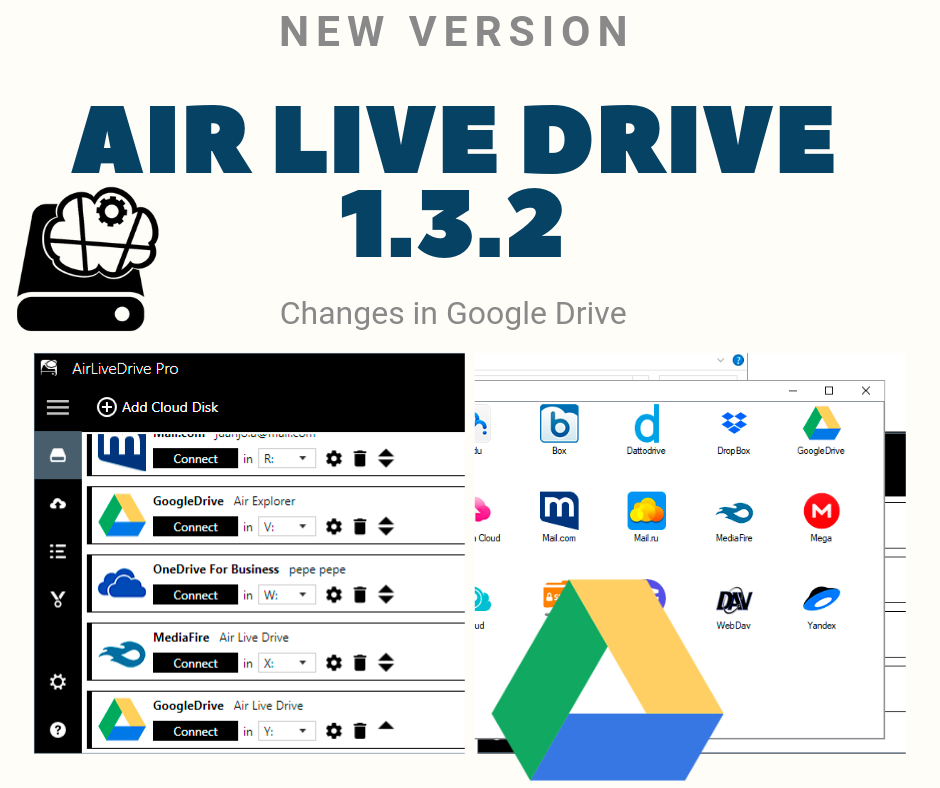Expand the W: drive letter dropdown
Screen dimensions: 940x788
(287, 595)
